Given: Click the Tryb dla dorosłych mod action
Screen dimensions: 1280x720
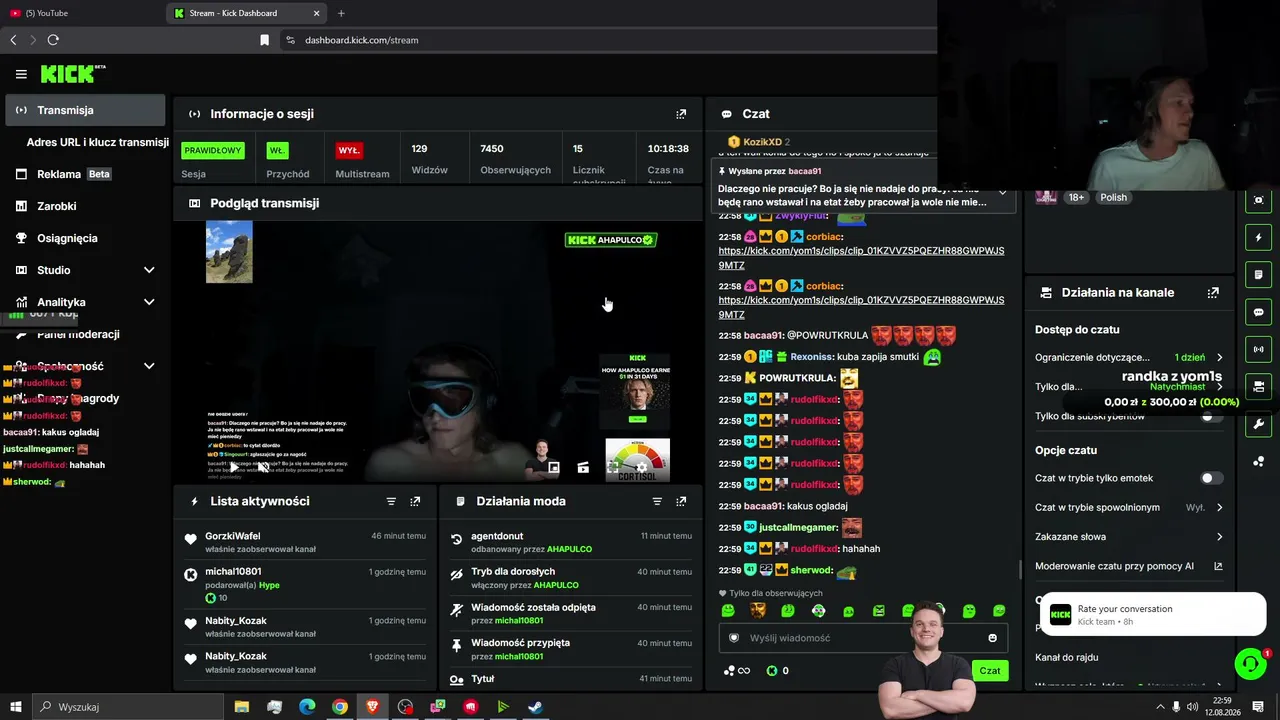Looking at the screenshot, I should pos(569,578).
